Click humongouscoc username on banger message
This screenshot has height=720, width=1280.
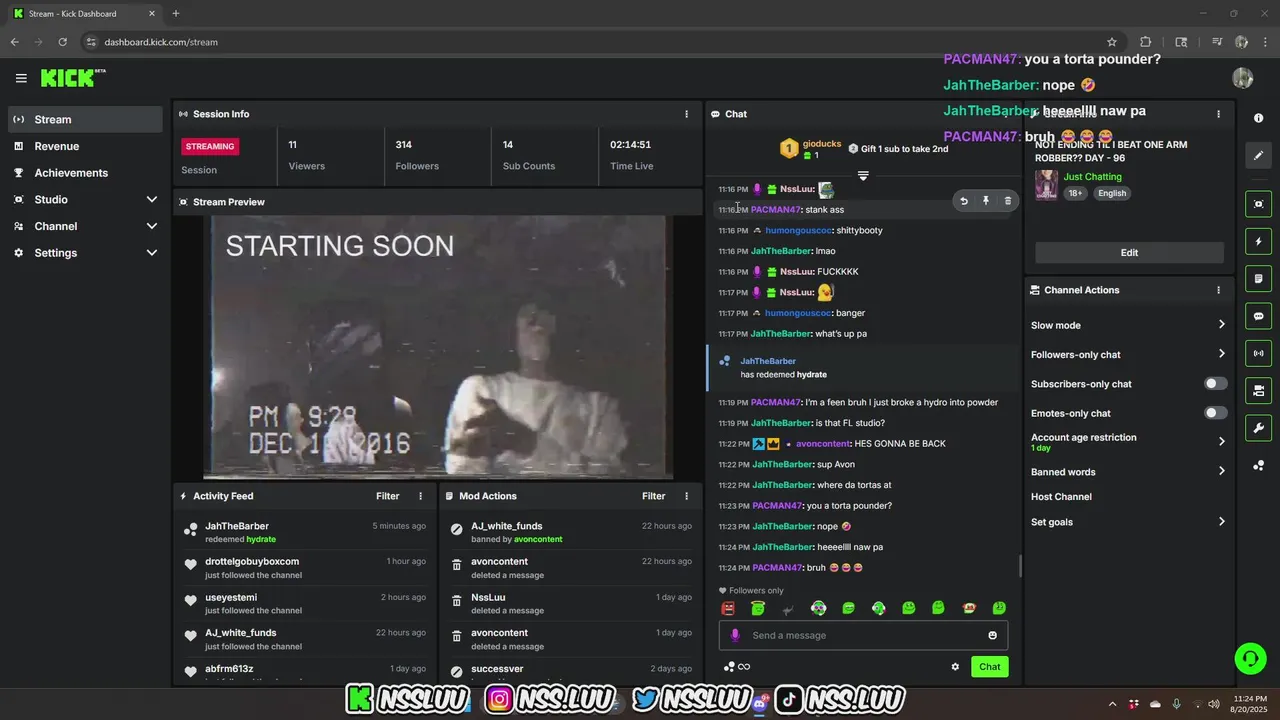tap(798, 313)
